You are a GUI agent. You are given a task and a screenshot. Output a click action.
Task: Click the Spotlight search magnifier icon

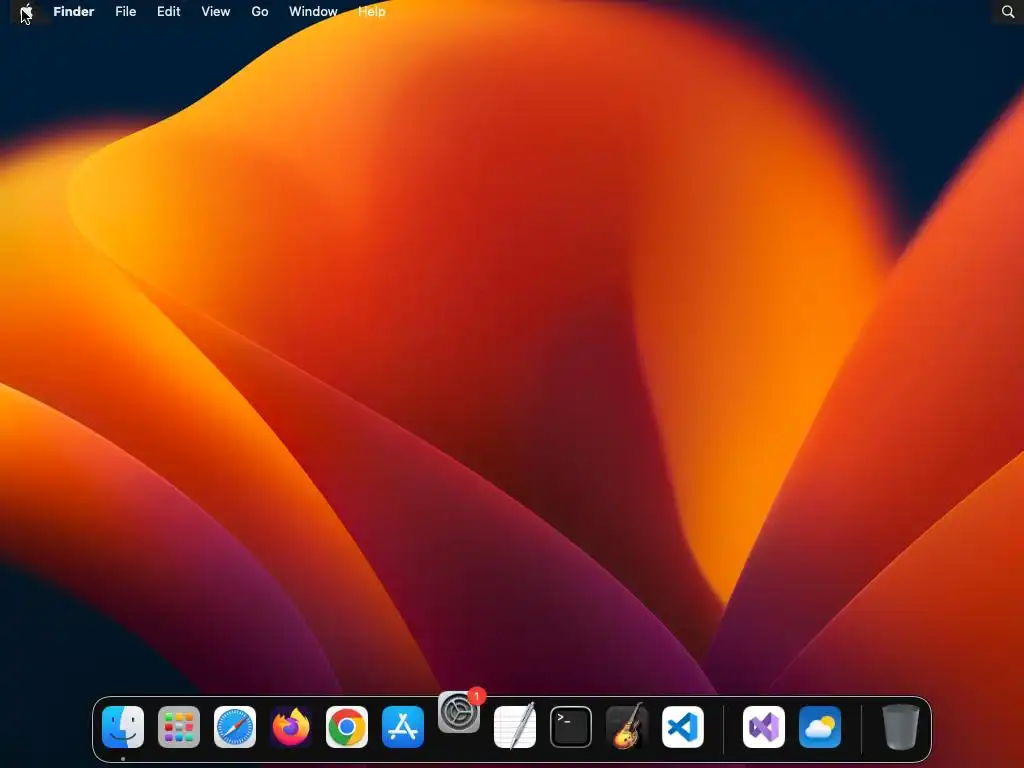[x=1008, y=12]
